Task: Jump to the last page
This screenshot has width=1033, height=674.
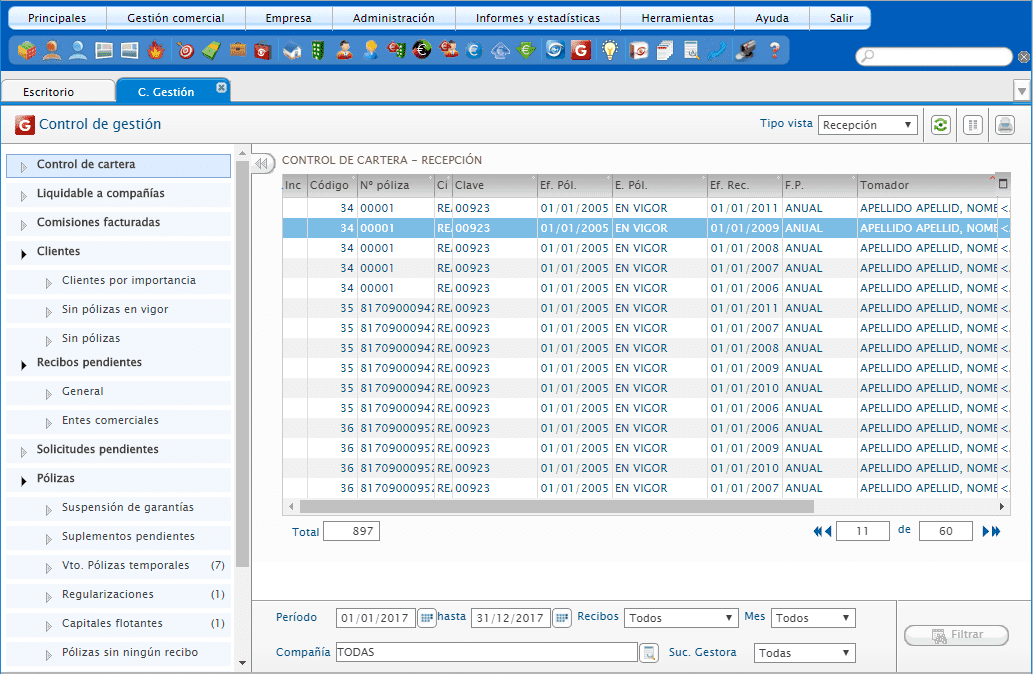Action: coord(996,531)
